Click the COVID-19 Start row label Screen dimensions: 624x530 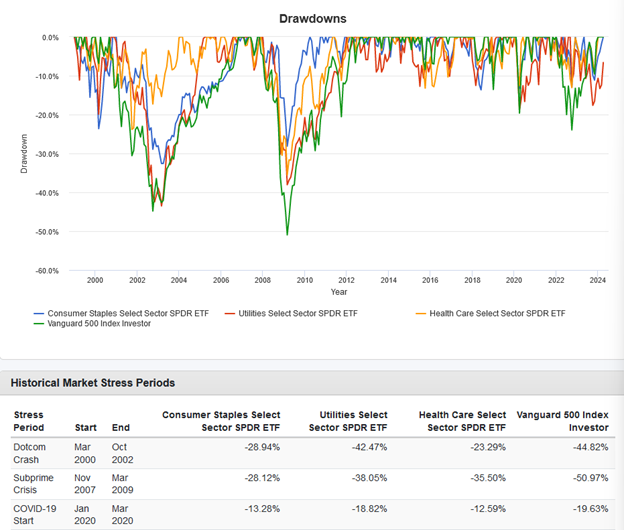coord(35,514)
